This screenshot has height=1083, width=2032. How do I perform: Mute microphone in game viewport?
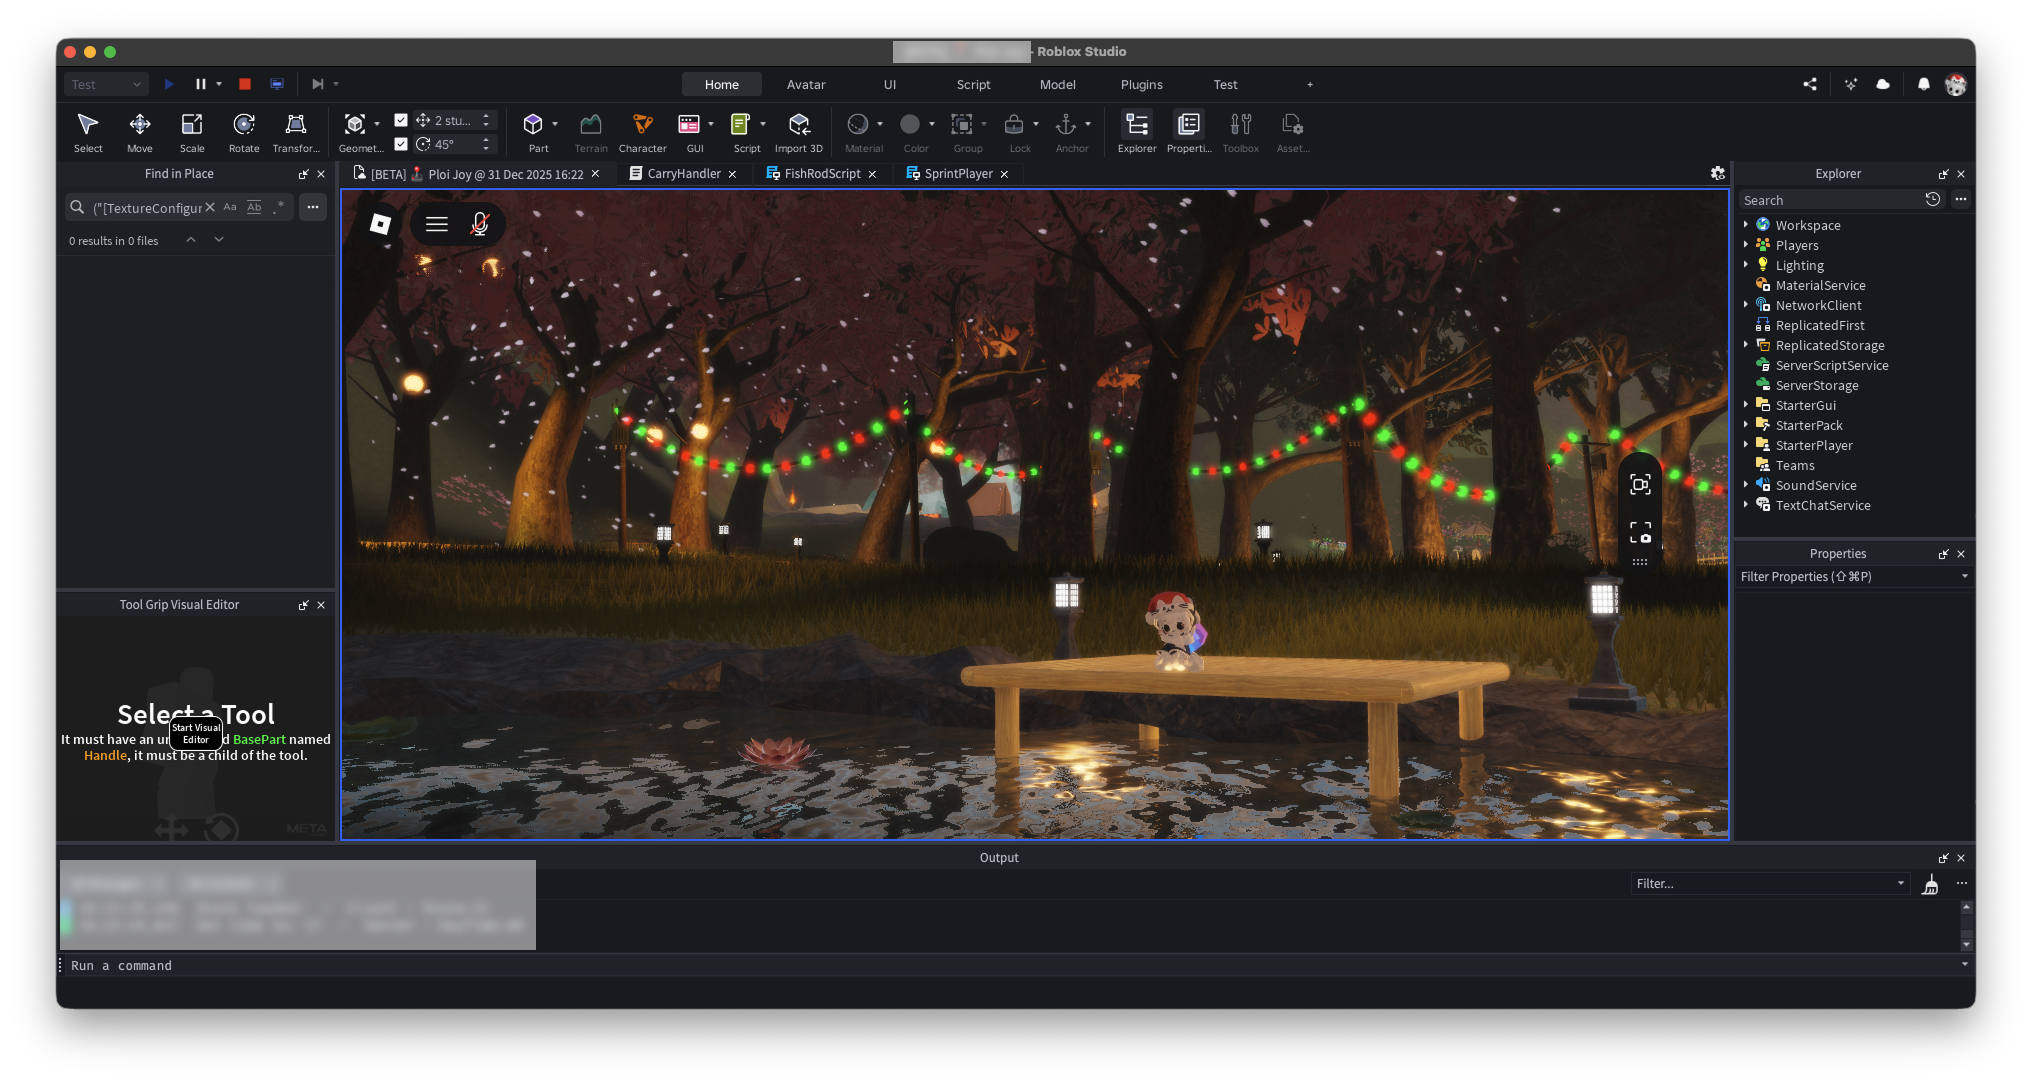point(480,224)
